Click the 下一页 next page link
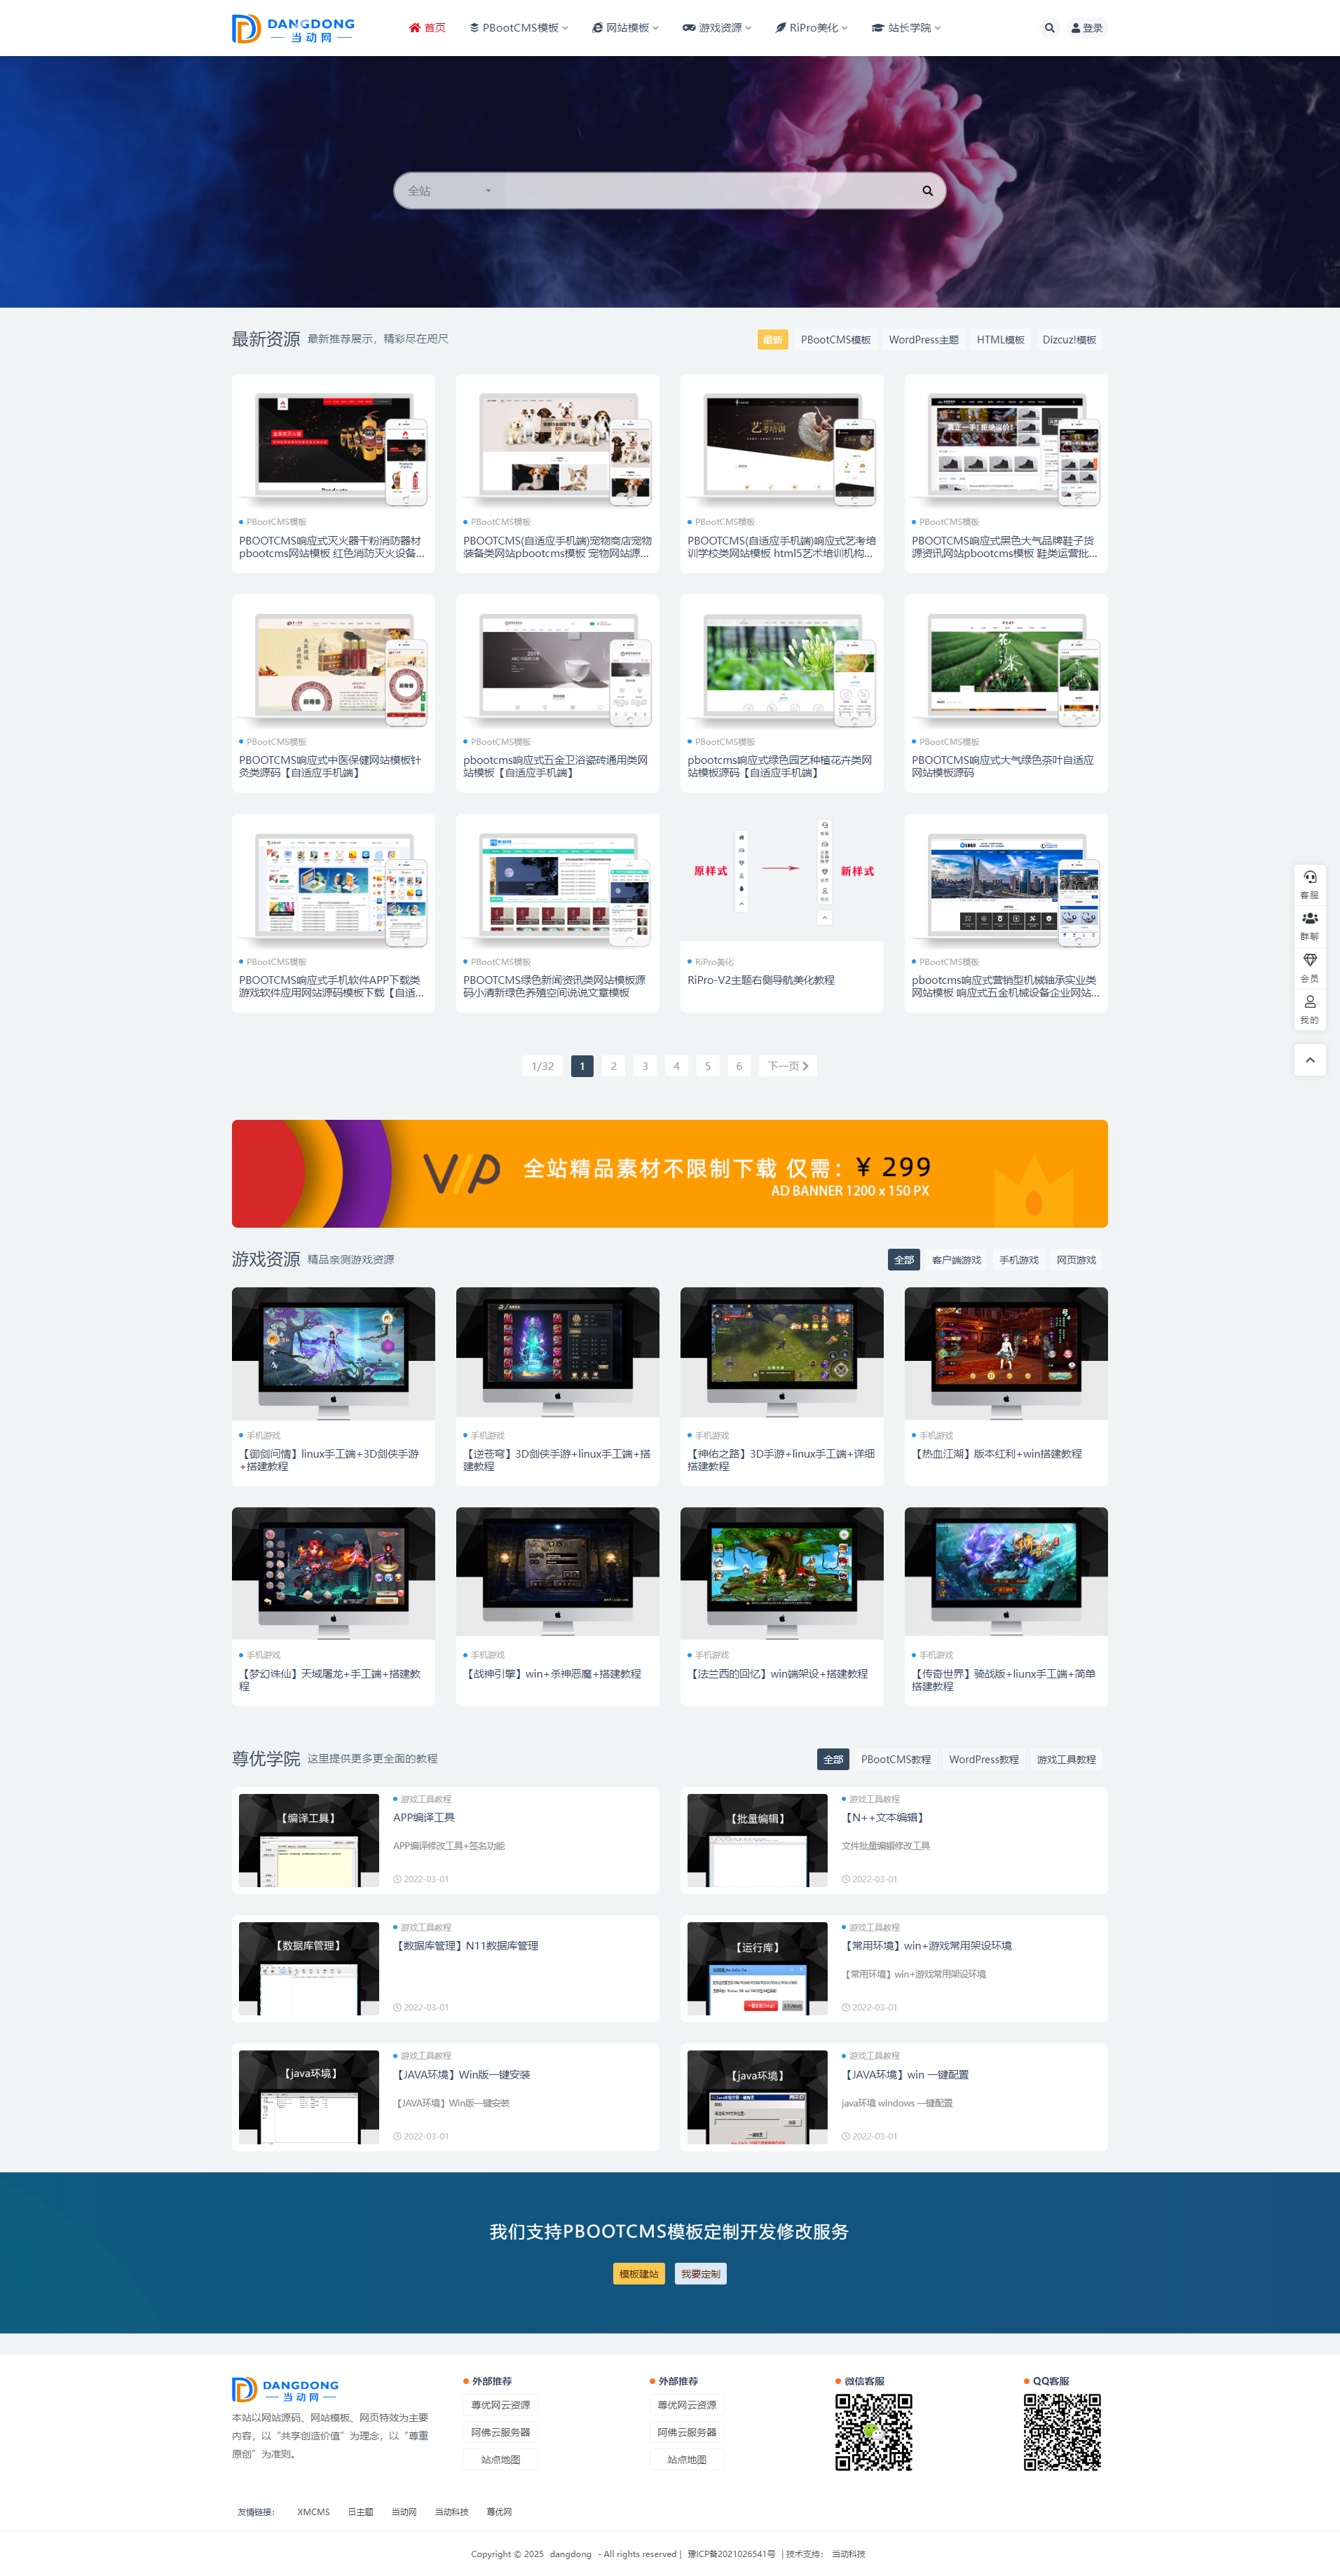Viewport: 1340px width, 2576px height. (787, 1066)
